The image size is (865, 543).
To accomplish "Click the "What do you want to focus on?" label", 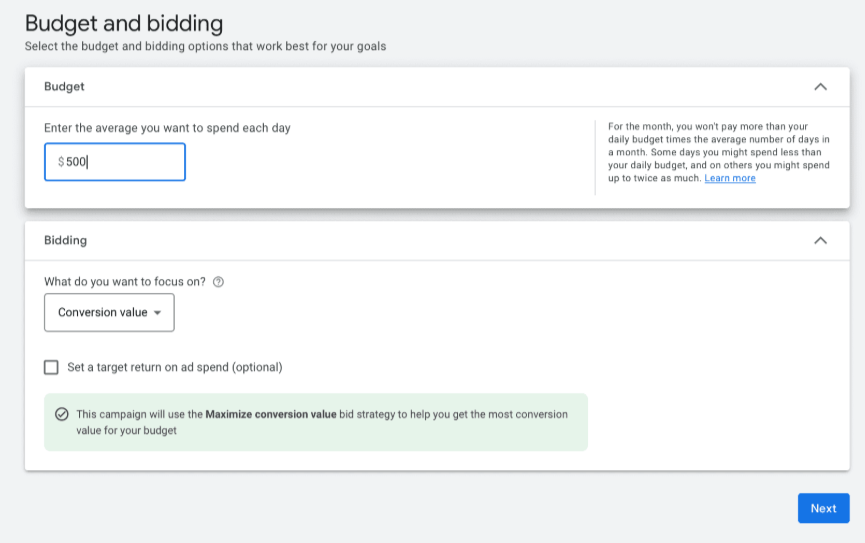I will pos(125,282).
